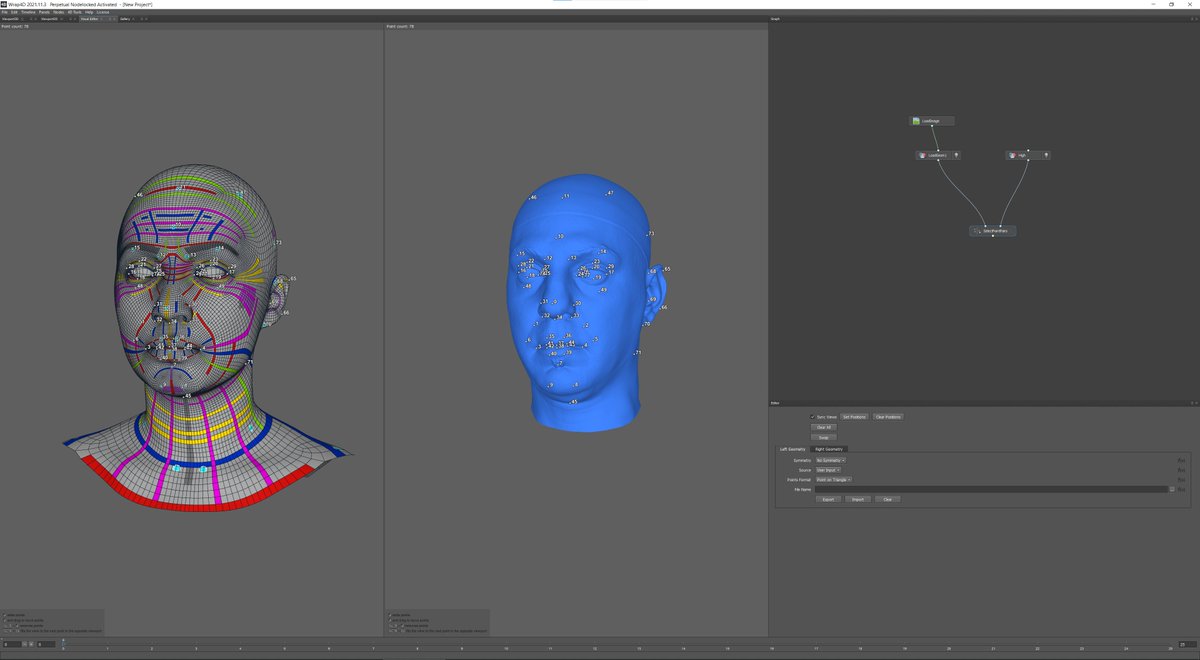The image size is (1200, 660).
Task: Switch to the Visual Editor tab
Action: pyautogui.click(x=89, y=19)
